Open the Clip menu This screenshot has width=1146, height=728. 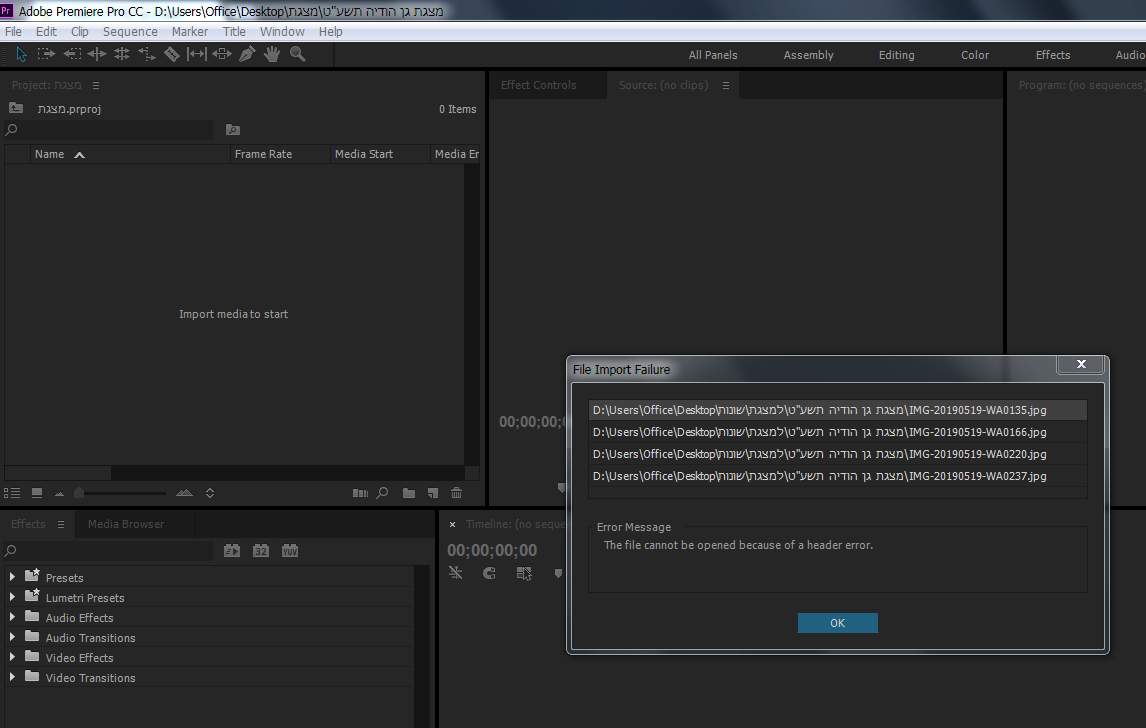pyautogui.click(x=80, y=31)
